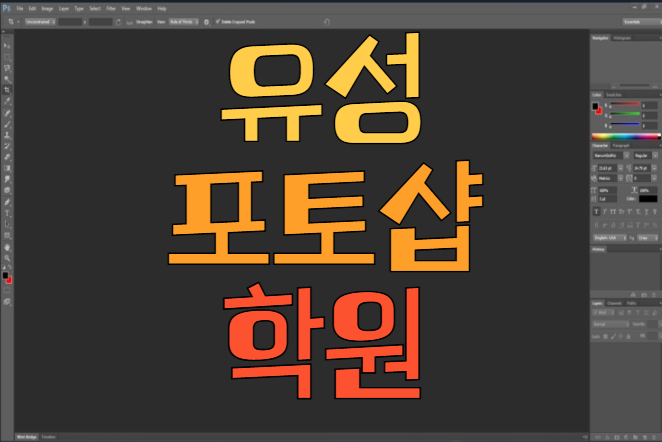
Task: Select the Horizontal Type tool
Action: point(7,213)
